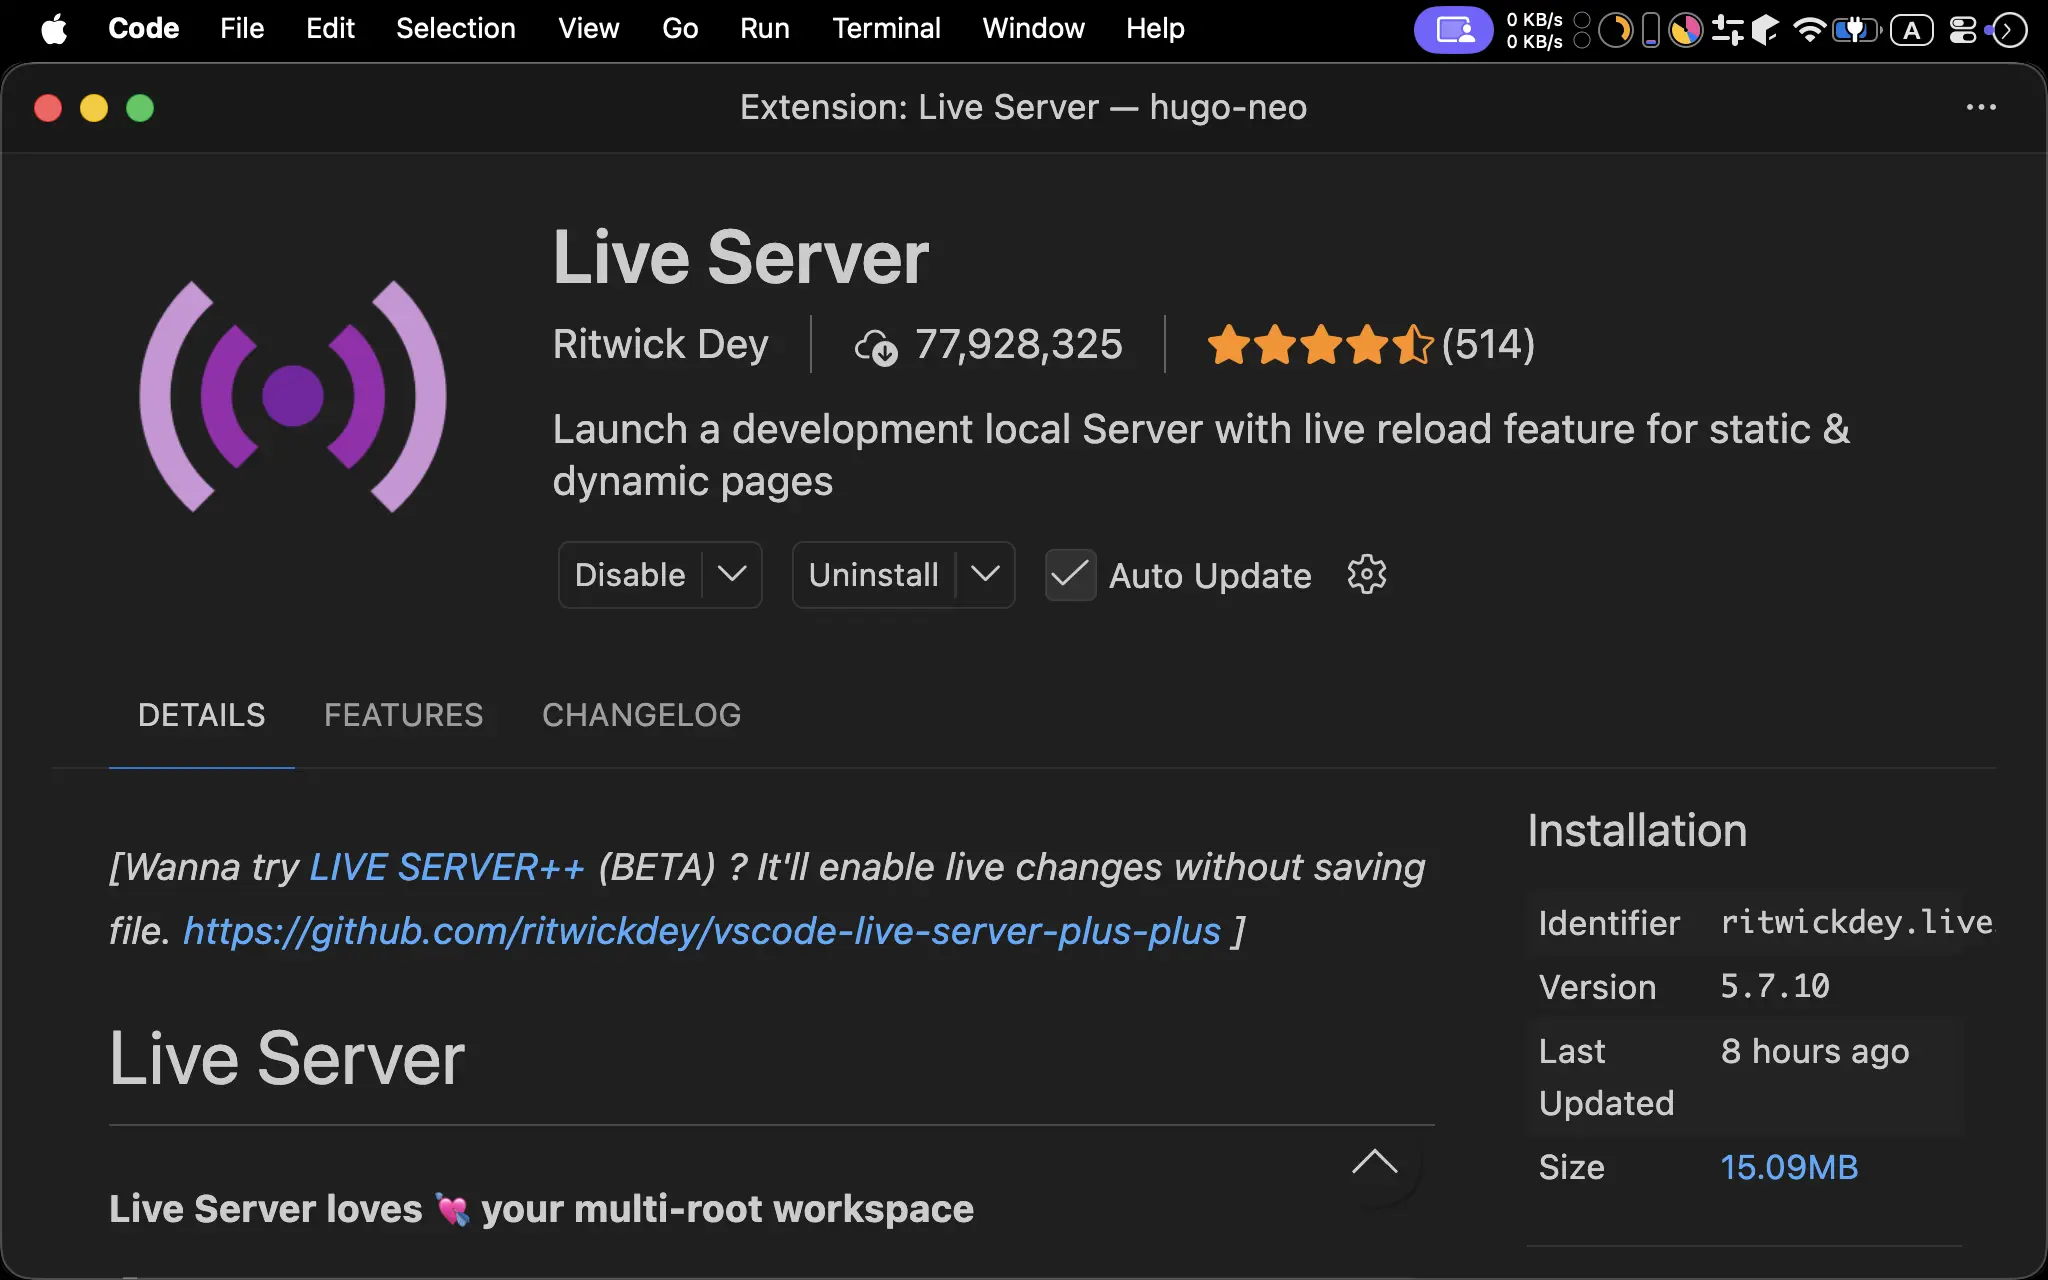Open the Edit menu

(330, 29)
